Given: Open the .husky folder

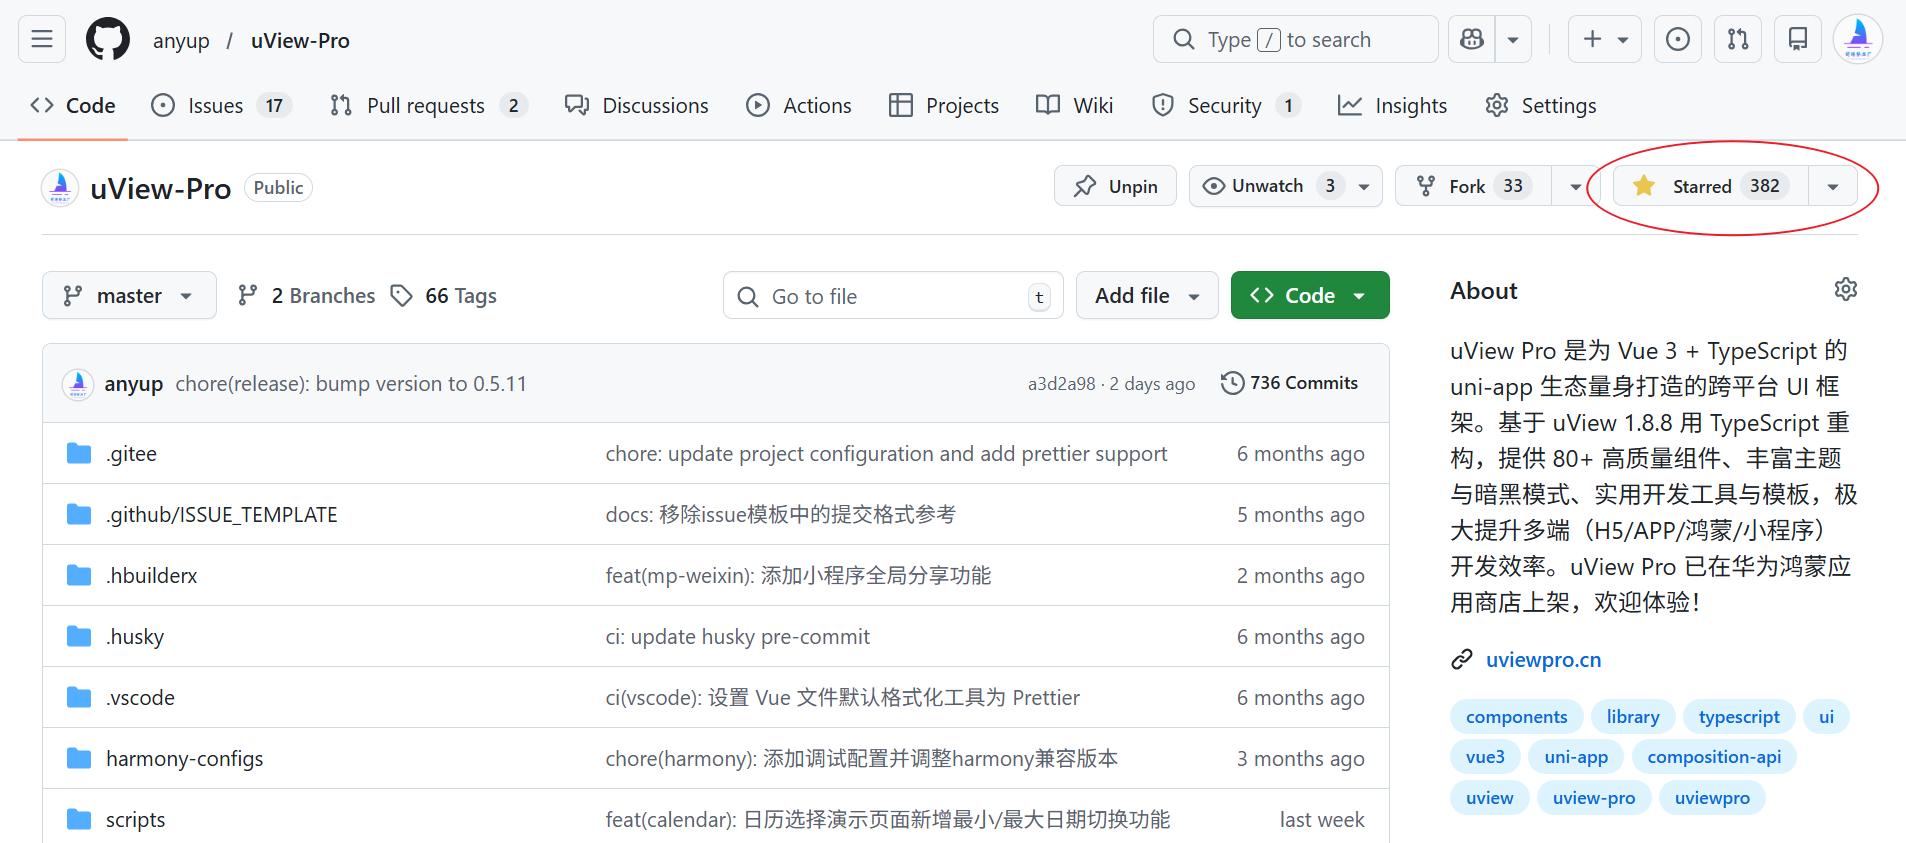Looking at the screenshot, I should click(135, 637).
